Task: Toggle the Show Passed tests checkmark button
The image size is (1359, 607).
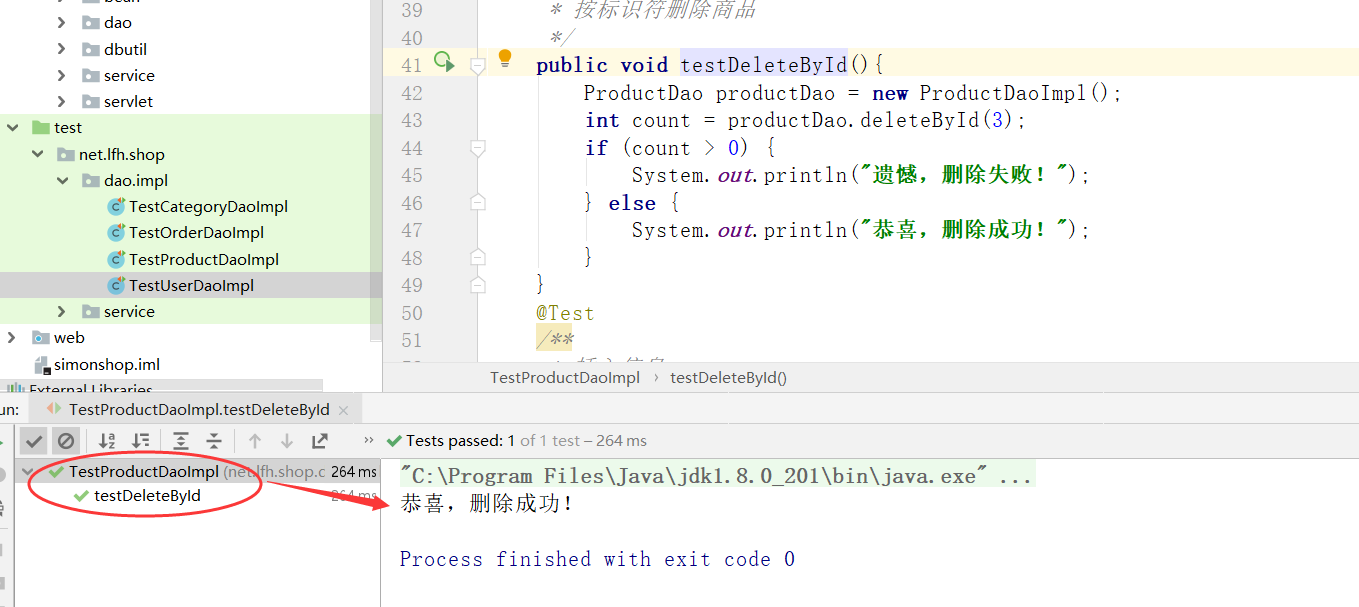Action: coord(34,441)
